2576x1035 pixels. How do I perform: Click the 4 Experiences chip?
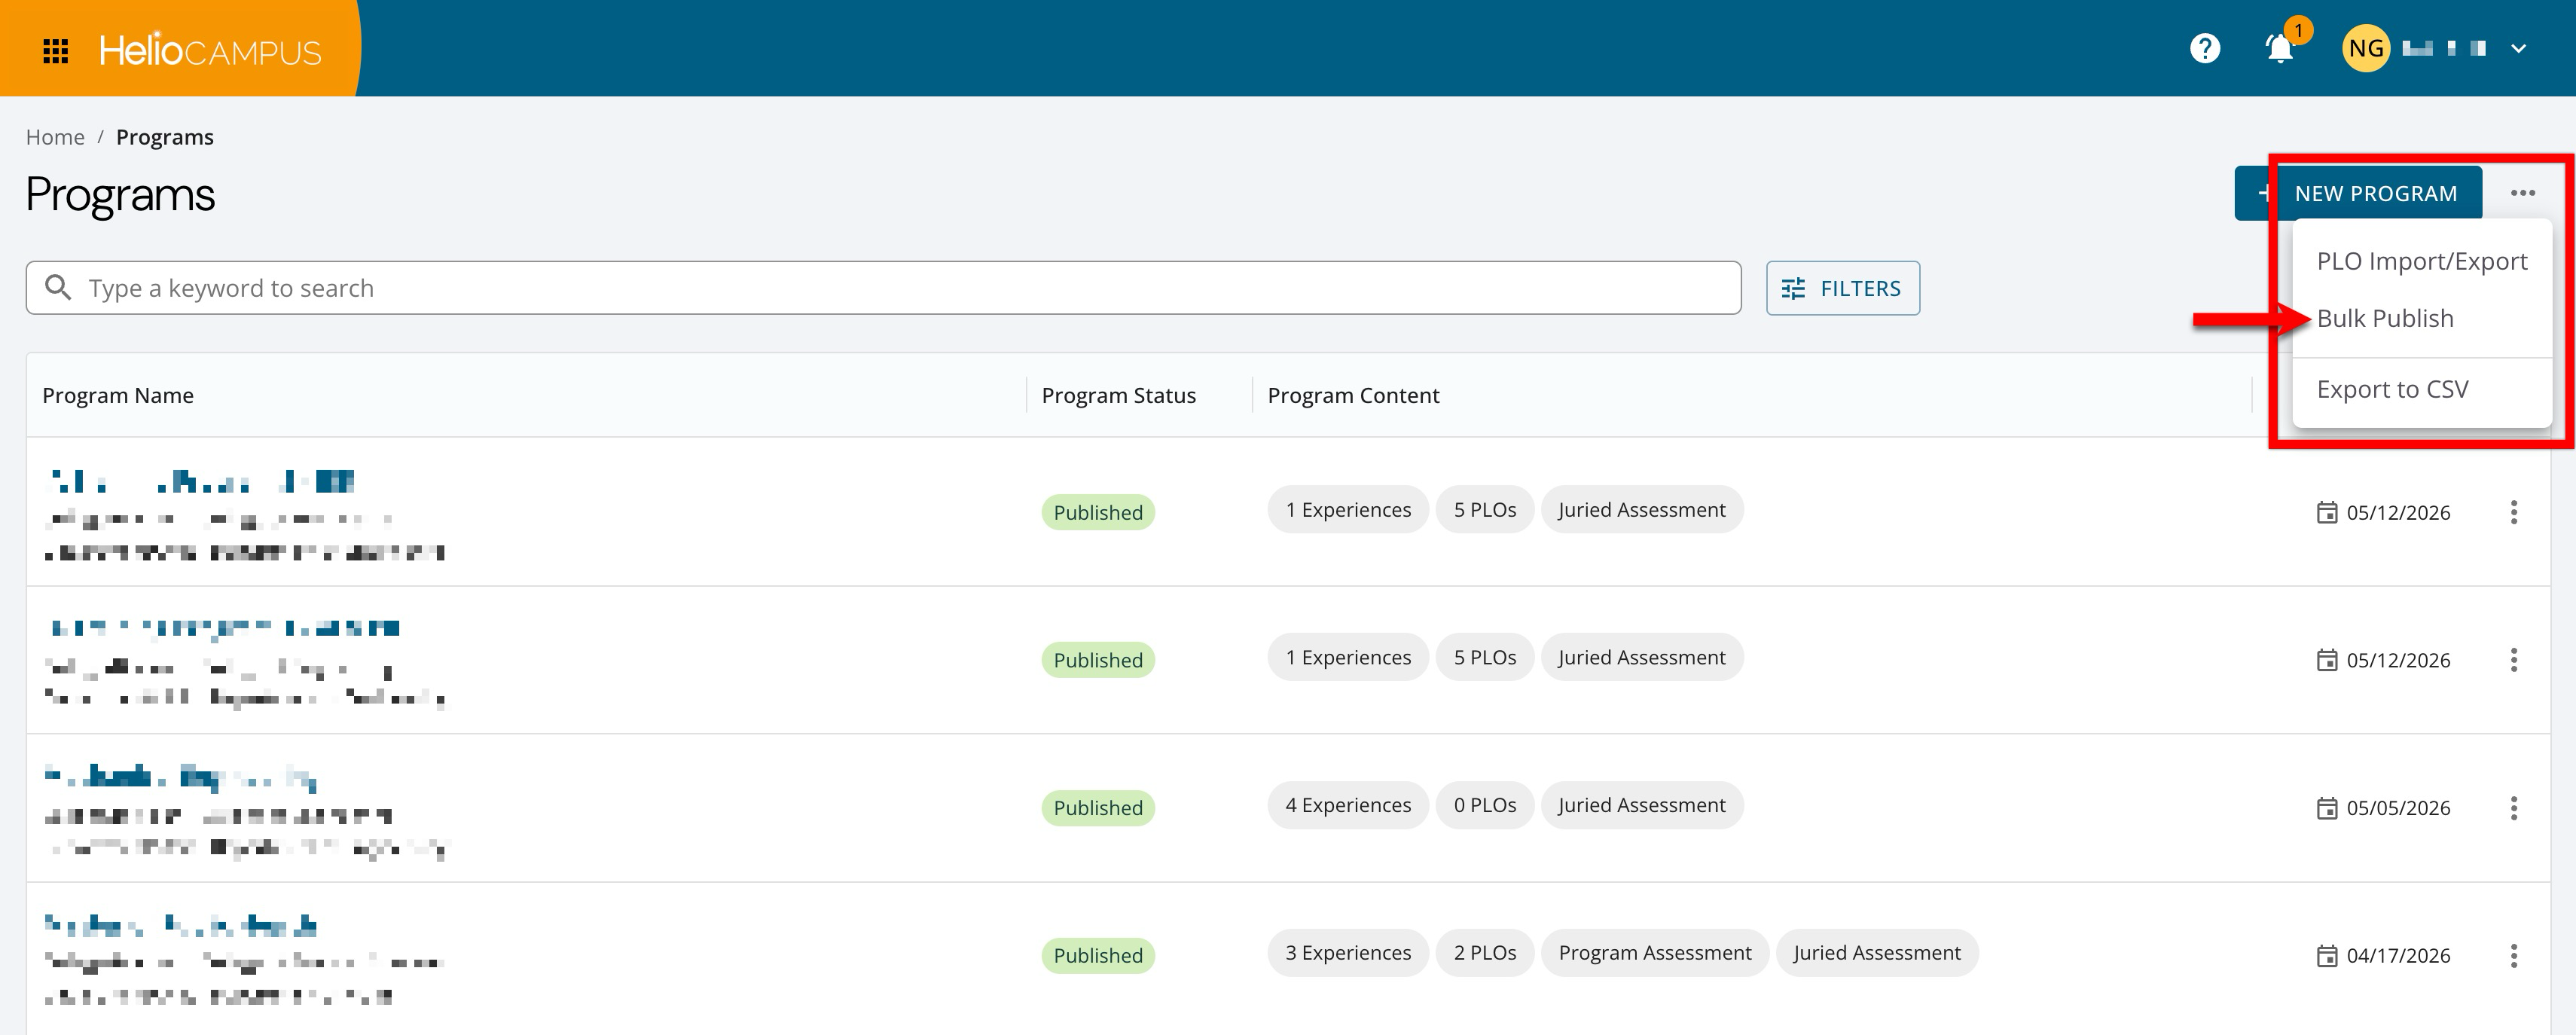(1348, 805)
